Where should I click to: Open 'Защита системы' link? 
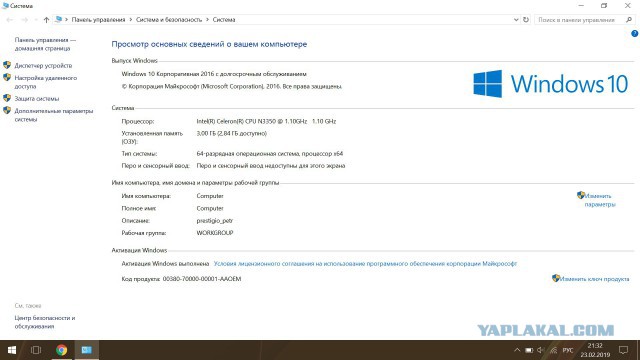pos(37,99)
